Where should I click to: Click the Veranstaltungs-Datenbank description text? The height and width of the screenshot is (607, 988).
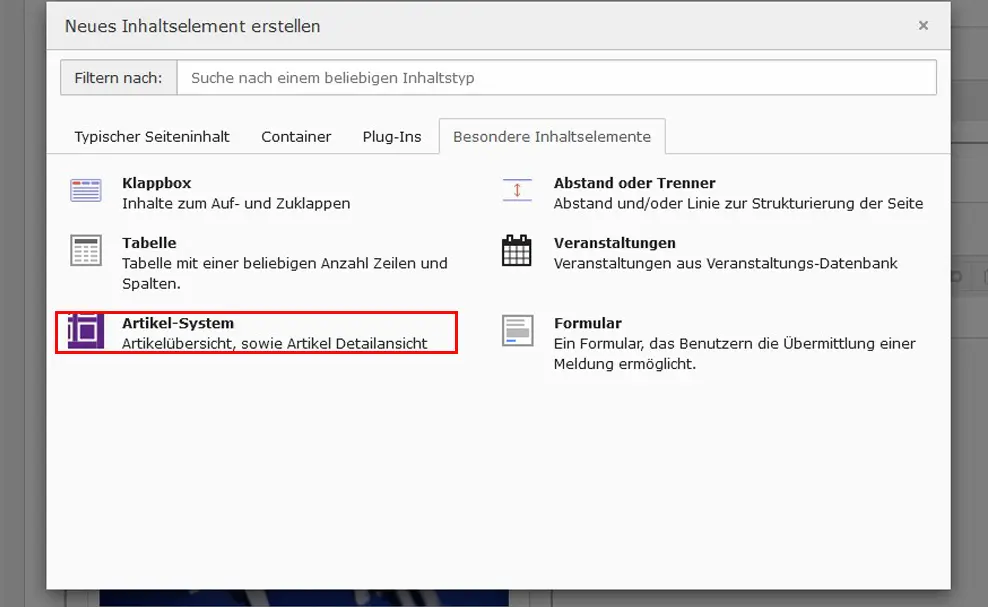(x=725, y=263)
